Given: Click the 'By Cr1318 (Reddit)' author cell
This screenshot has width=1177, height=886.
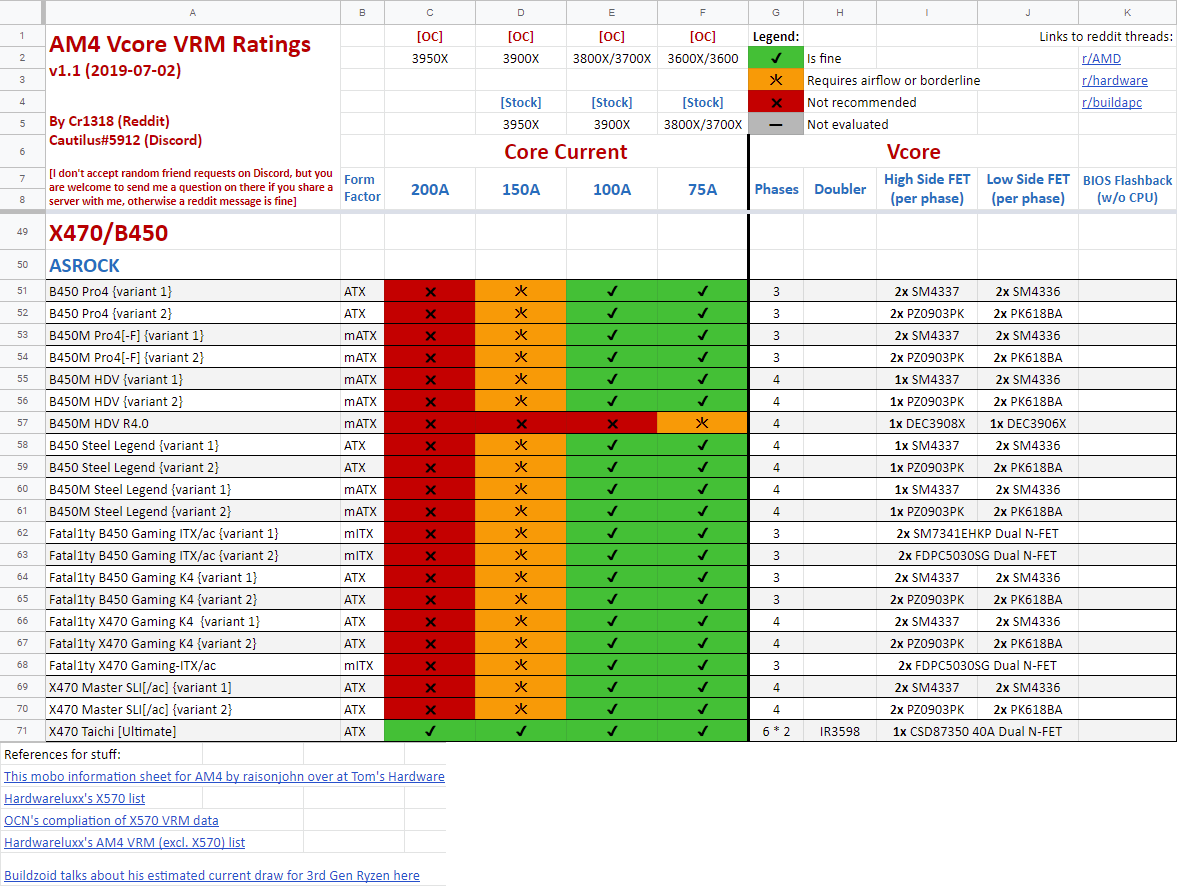Looking at the screenshot, I should click(x=110, y=121).
